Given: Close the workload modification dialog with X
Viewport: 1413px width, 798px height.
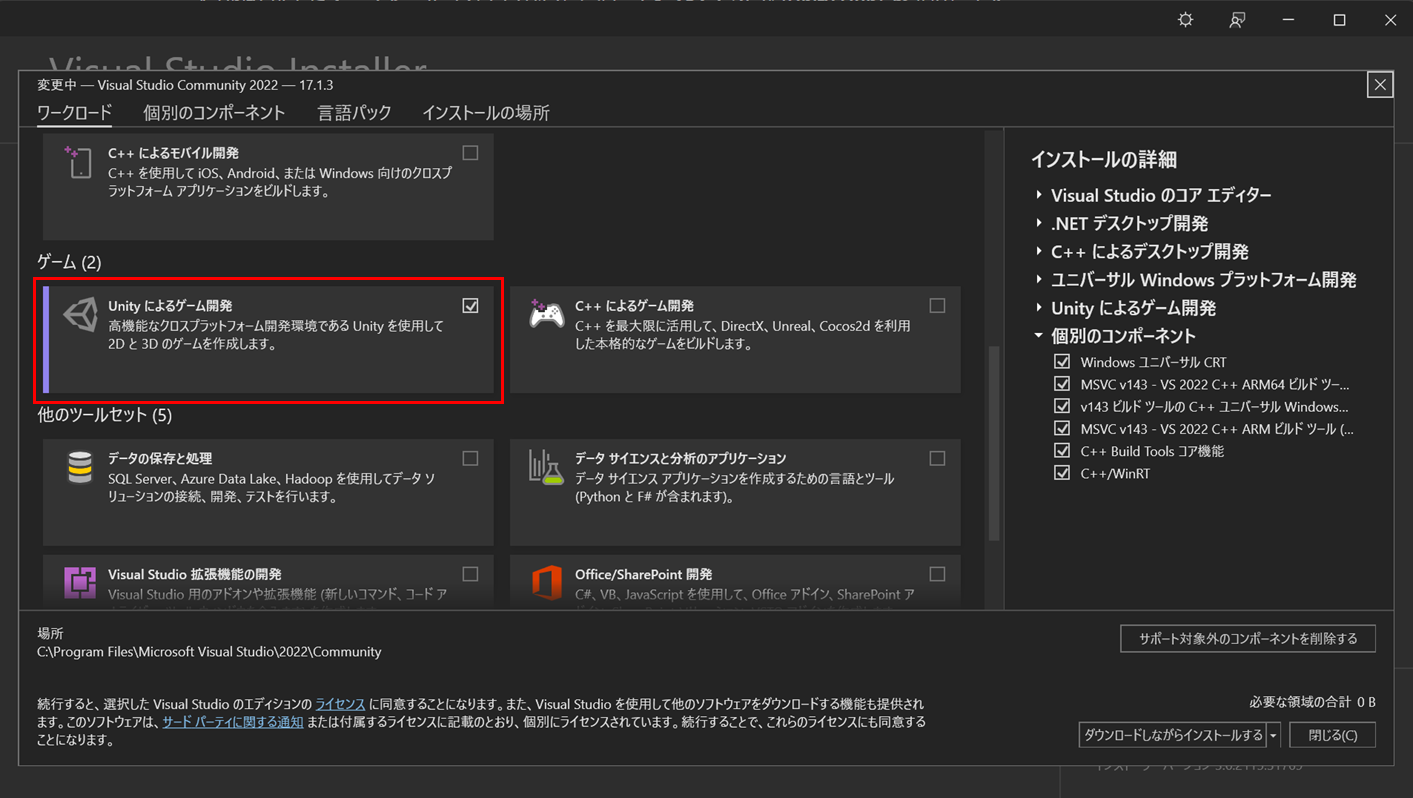Looking at the screenshot, I should tap(1380, 85).
